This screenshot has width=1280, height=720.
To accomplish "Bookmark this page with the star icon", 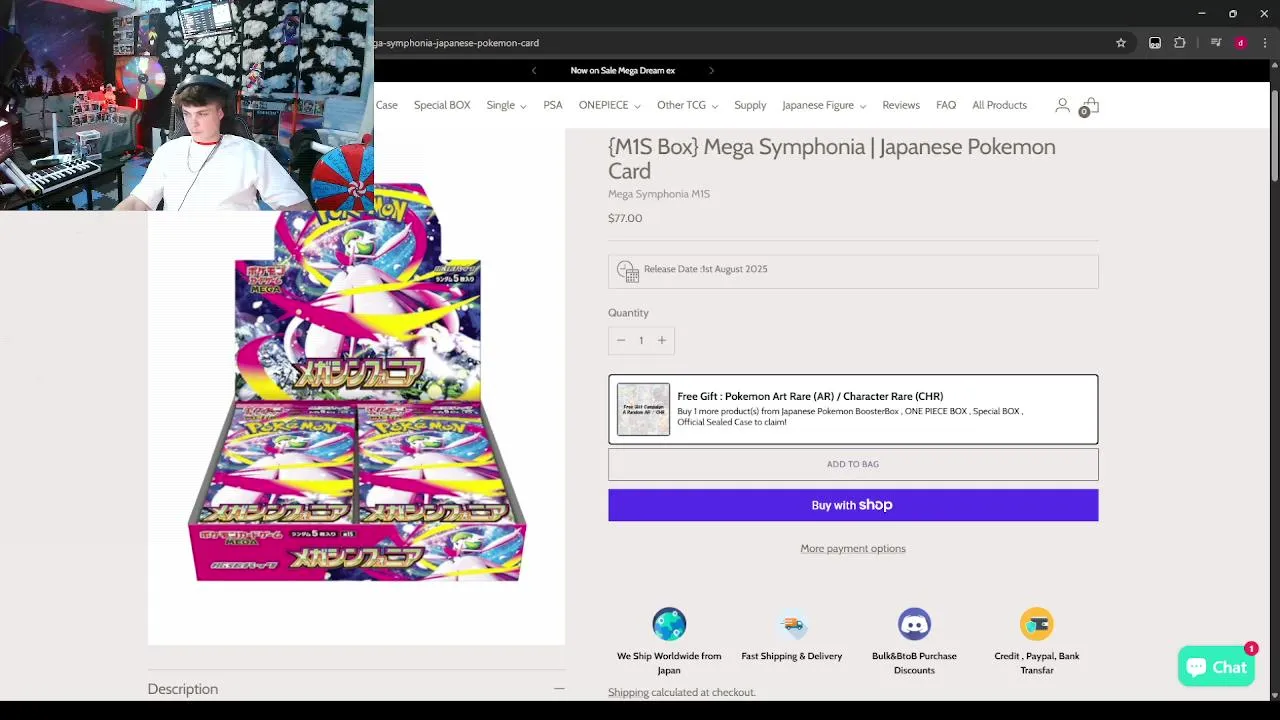I will 1121,43.
